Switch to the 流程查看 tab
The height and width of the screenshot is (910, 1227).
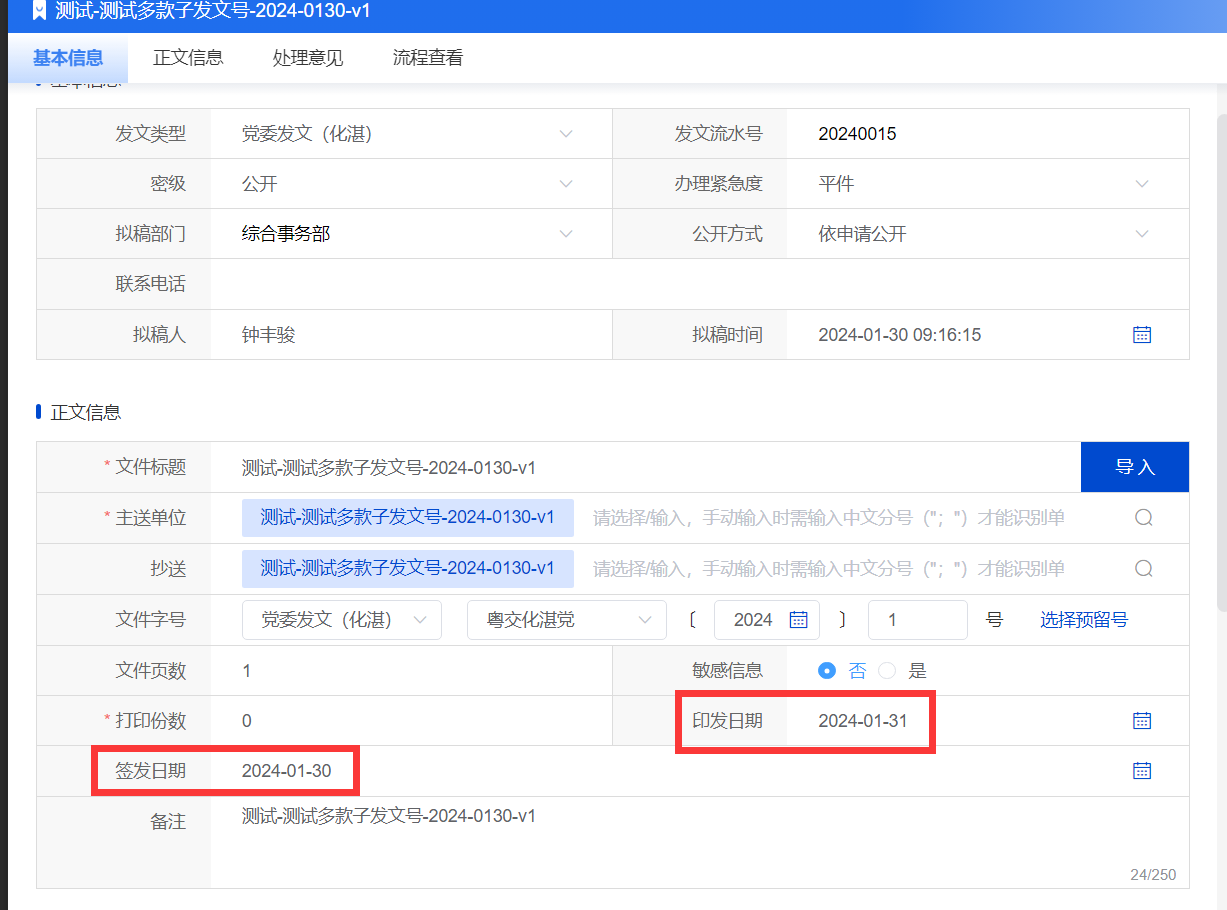pyautogui.click(x=428, y=58)
